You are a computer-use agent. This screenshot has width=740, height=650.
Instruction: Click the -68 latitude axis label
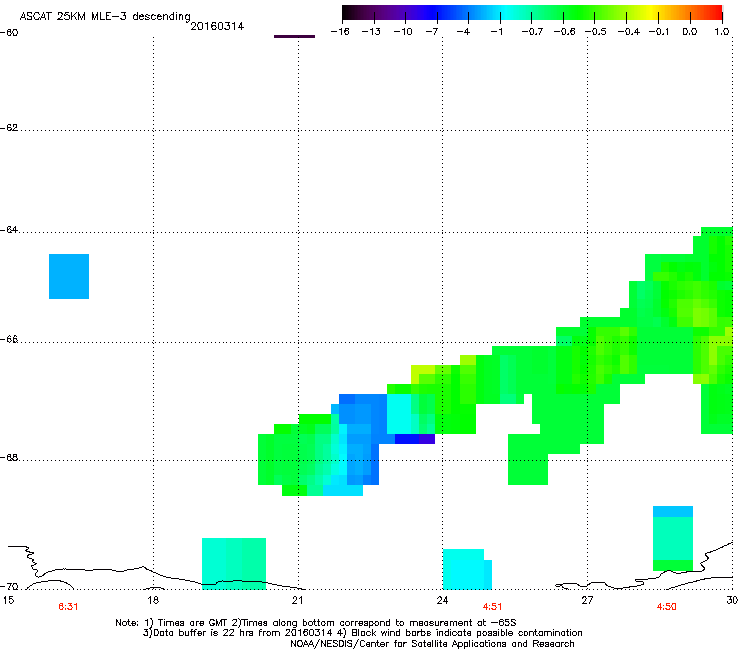(9, 457)
